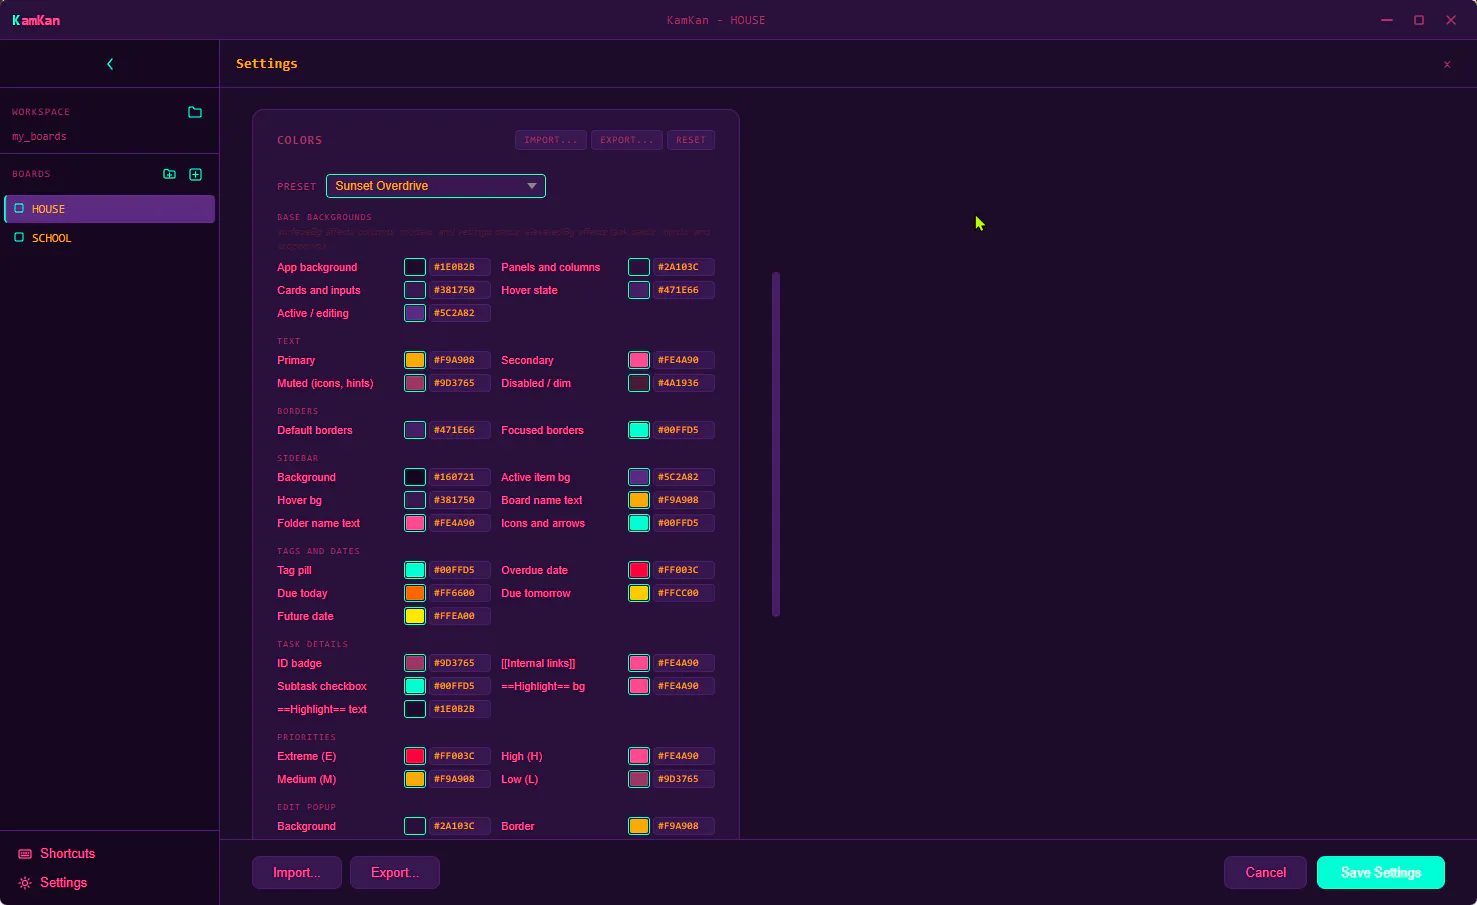Open Hover bg sidebar color swatch
This screenshot has width=1477, height=905.
415,500
